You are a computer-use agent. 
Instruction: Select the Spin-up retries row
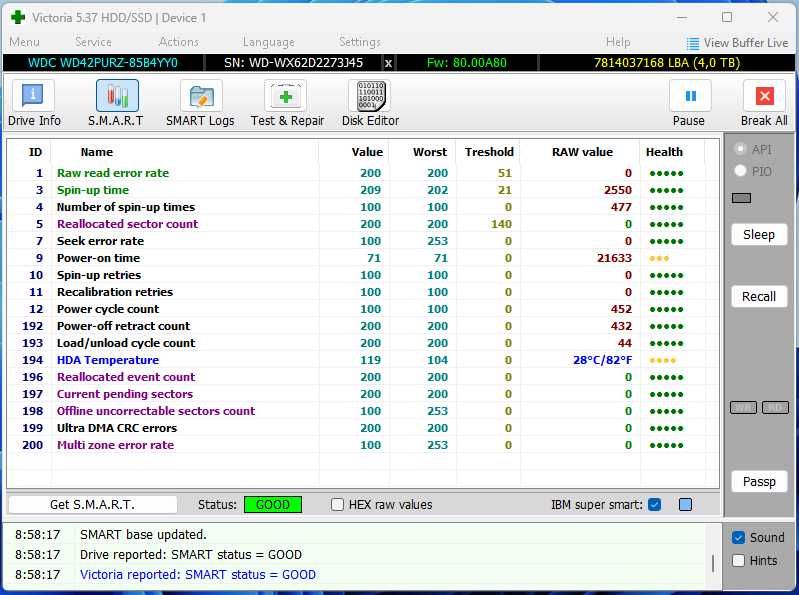362,275
